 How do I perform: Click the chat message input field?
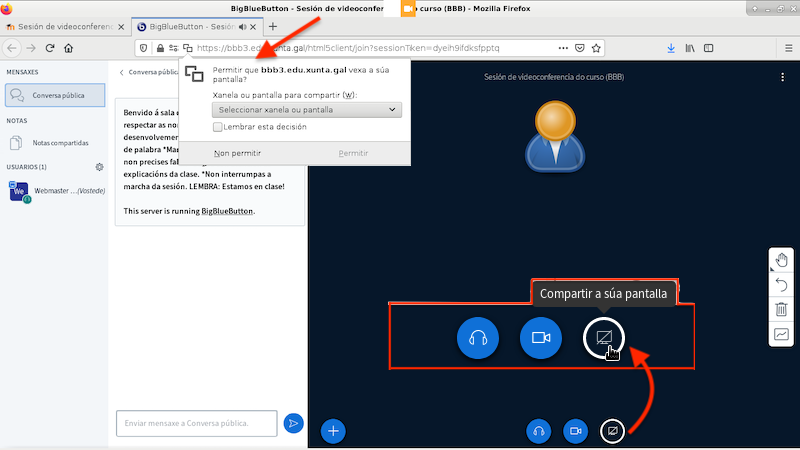tap(196, 423)
